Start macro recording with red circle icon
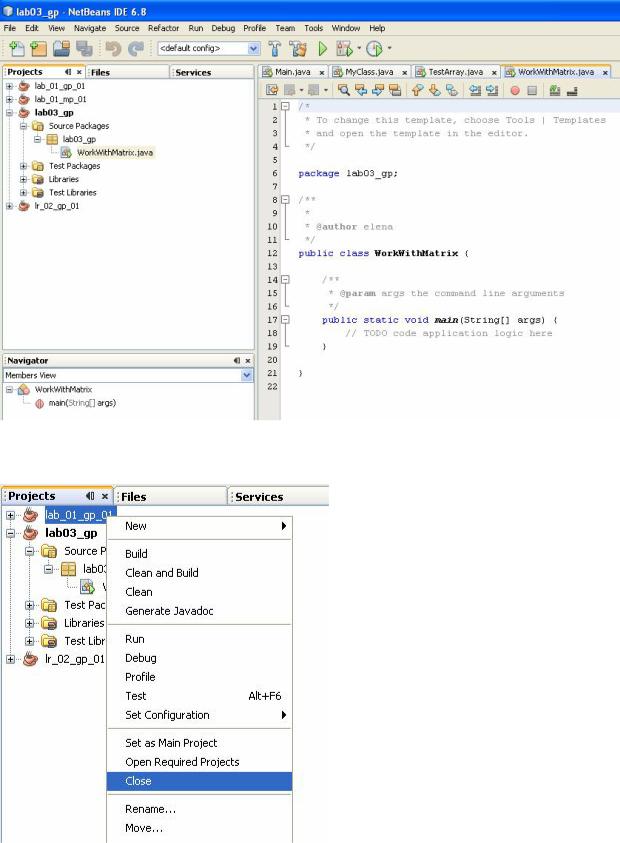This screenshot has width=620, height=843. 515,90
